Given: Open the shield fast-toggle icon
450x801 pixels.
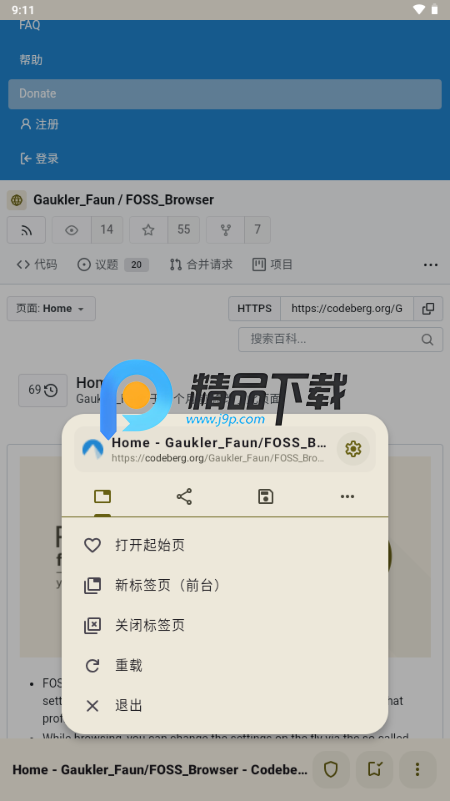Looking at the screenshot, I should (x=331, y=769).
